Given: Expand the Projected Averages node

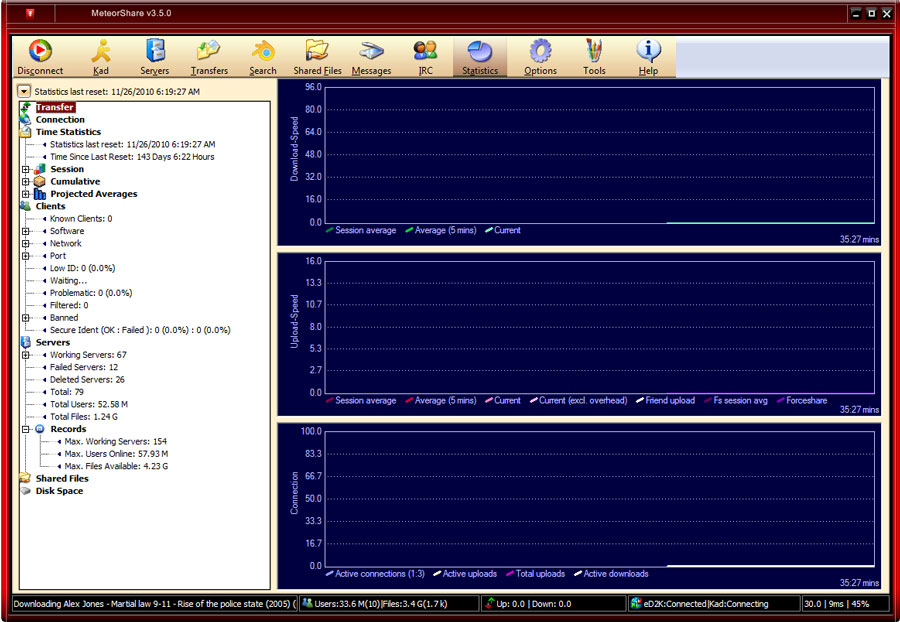Looking at the screenshot, I should point(26,194).
